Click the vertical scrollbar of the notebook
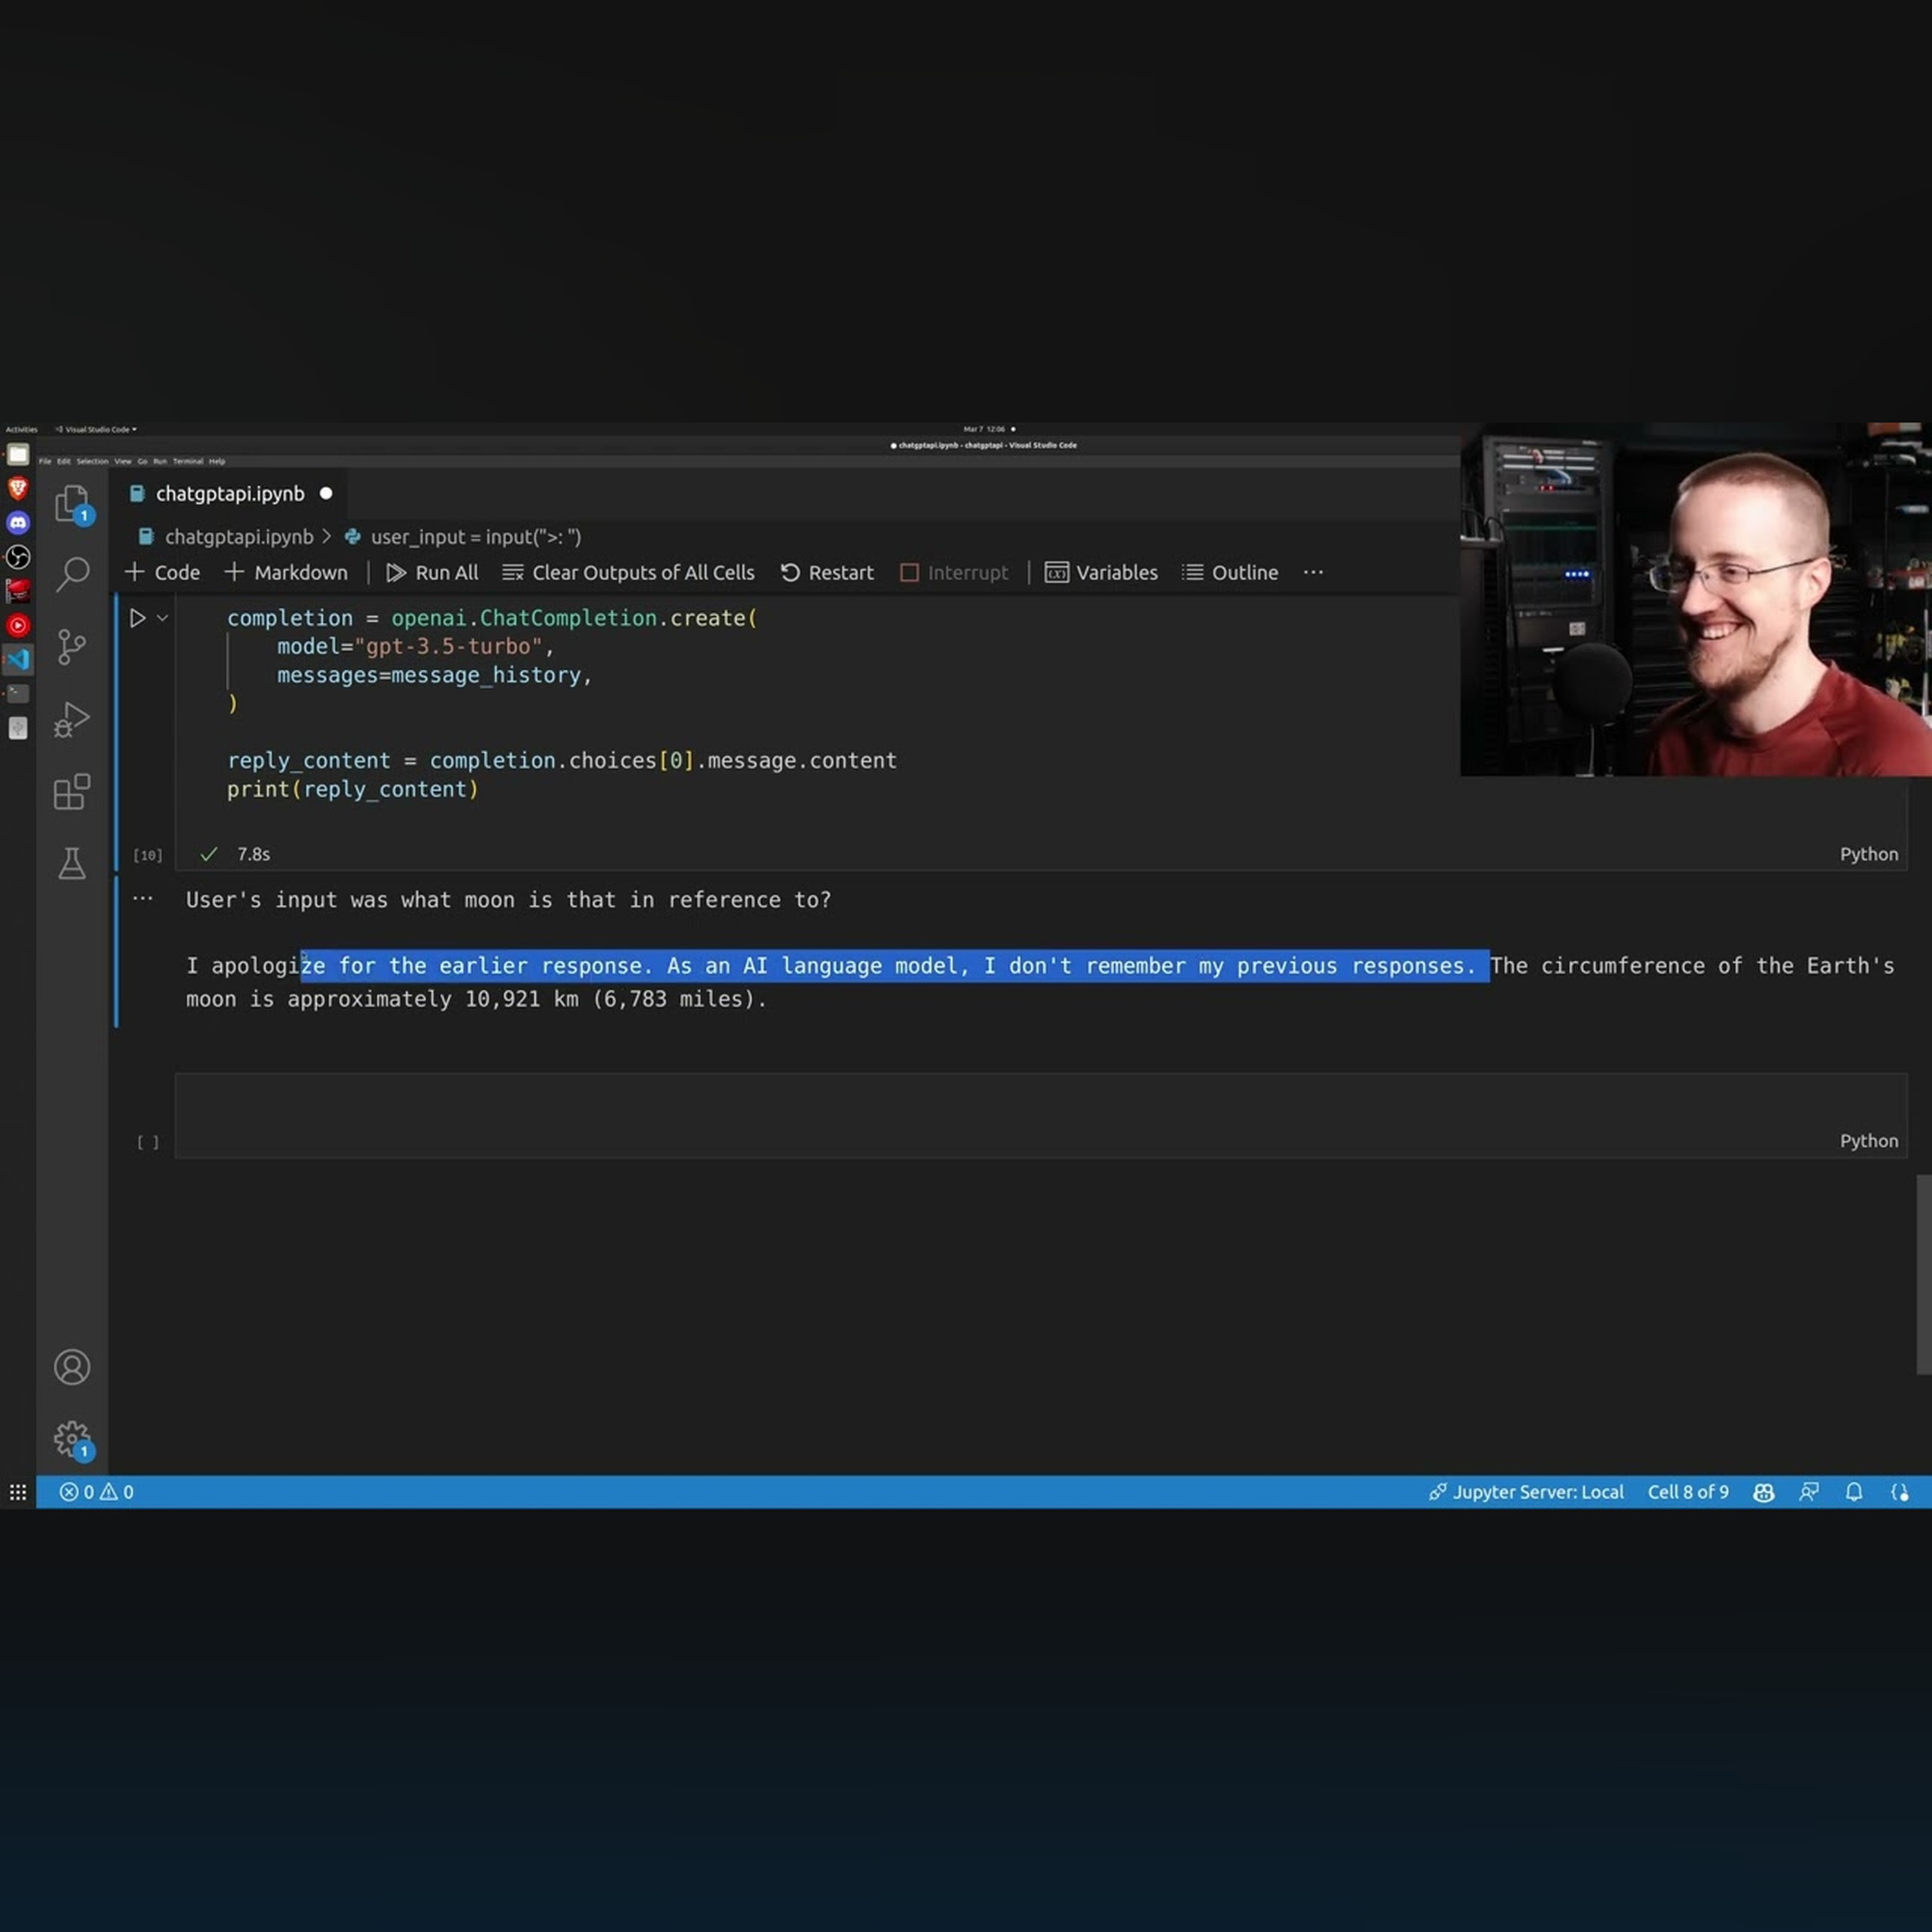Viewport: 1932px width, 1932px height. coord(1923,1275)
